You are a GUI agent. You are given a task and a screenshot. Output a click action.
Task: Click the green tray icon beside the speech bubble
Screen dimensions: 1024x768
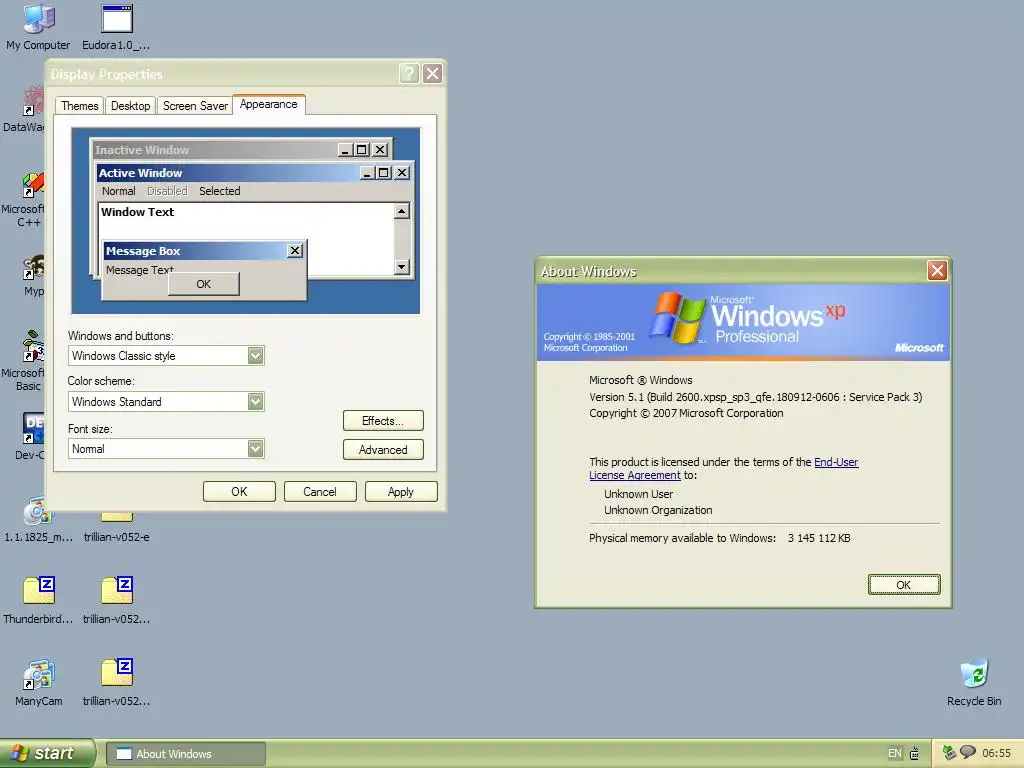pos(950,753)
